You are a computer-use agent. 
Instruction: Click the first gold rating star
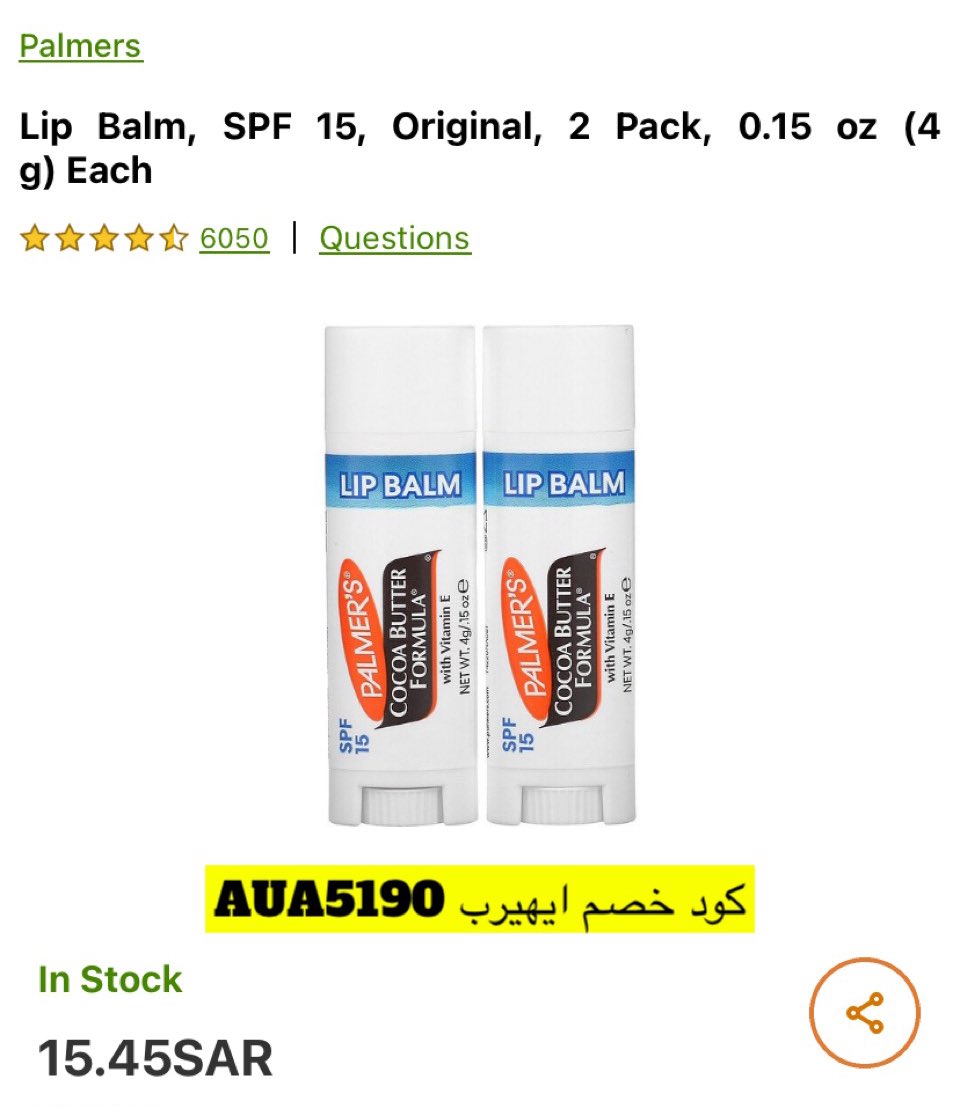pyautogui.click(x=34, y=239)
